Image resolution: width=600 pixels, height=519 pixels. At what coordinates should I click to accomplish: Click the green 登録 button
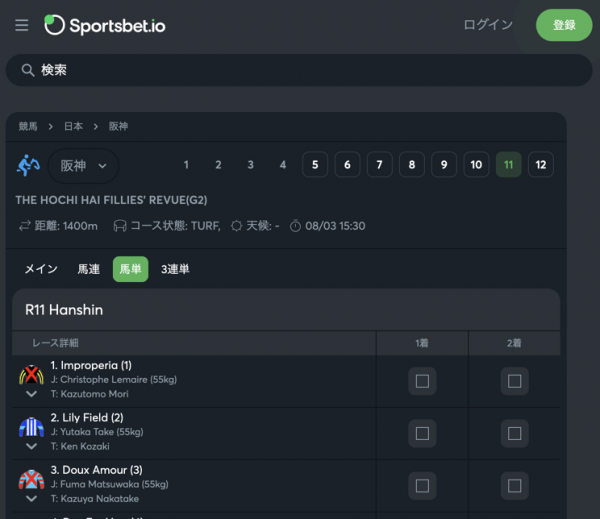[564, 25]
